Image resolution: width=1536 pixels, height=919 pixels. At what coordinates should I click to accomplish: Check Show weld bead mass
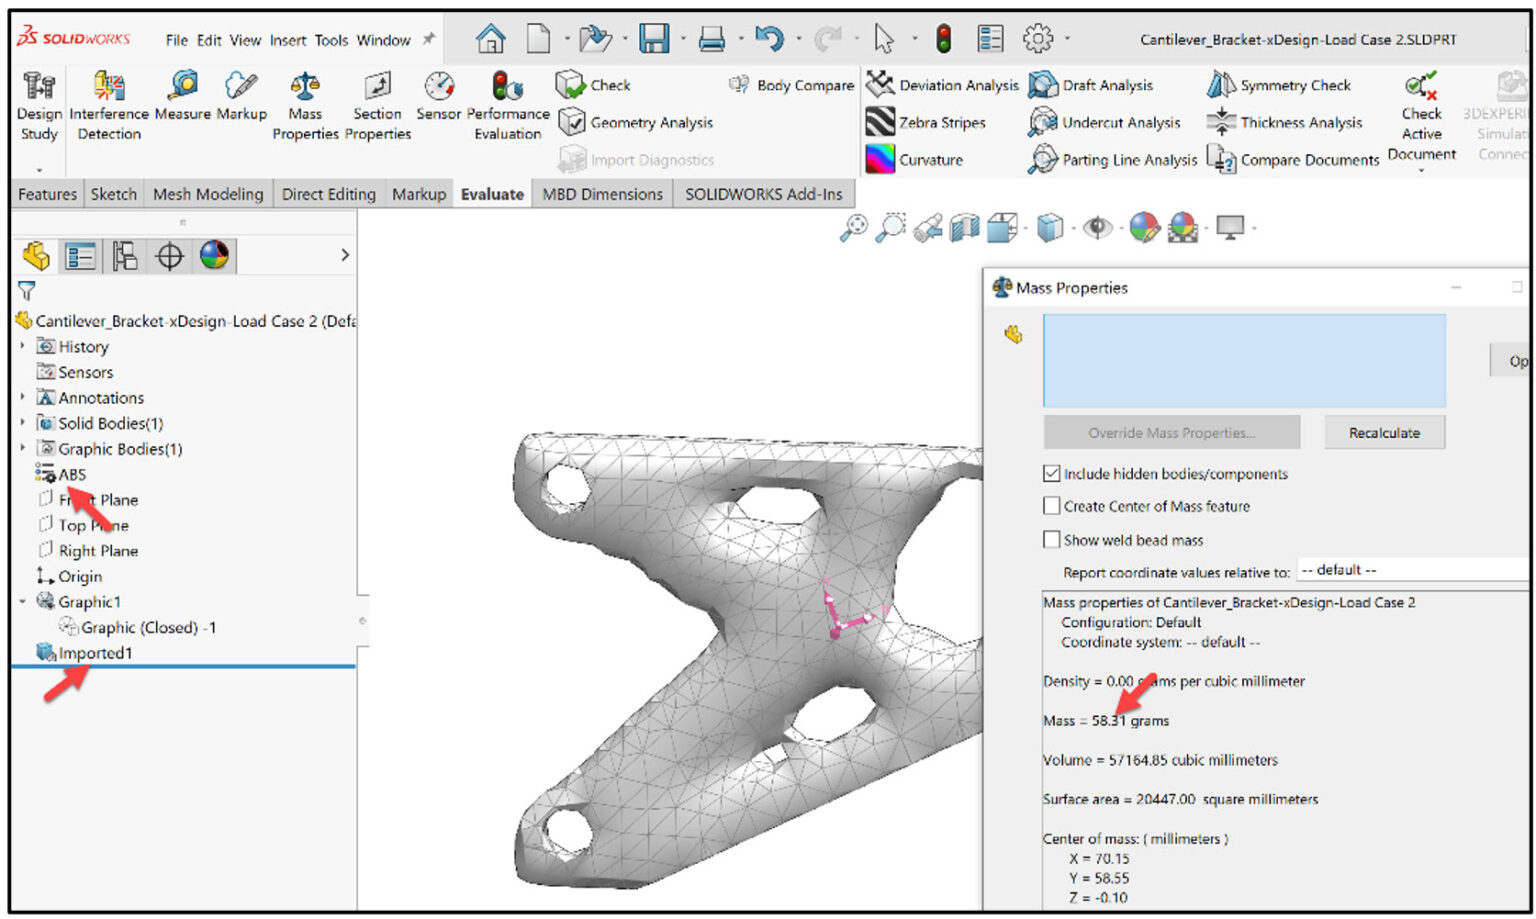(x=1051, y=539)
